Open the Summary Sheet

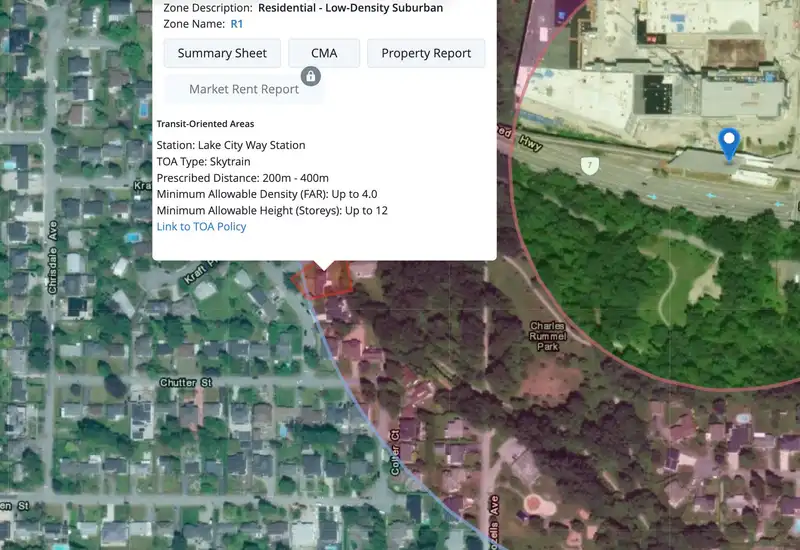[222, 53]
